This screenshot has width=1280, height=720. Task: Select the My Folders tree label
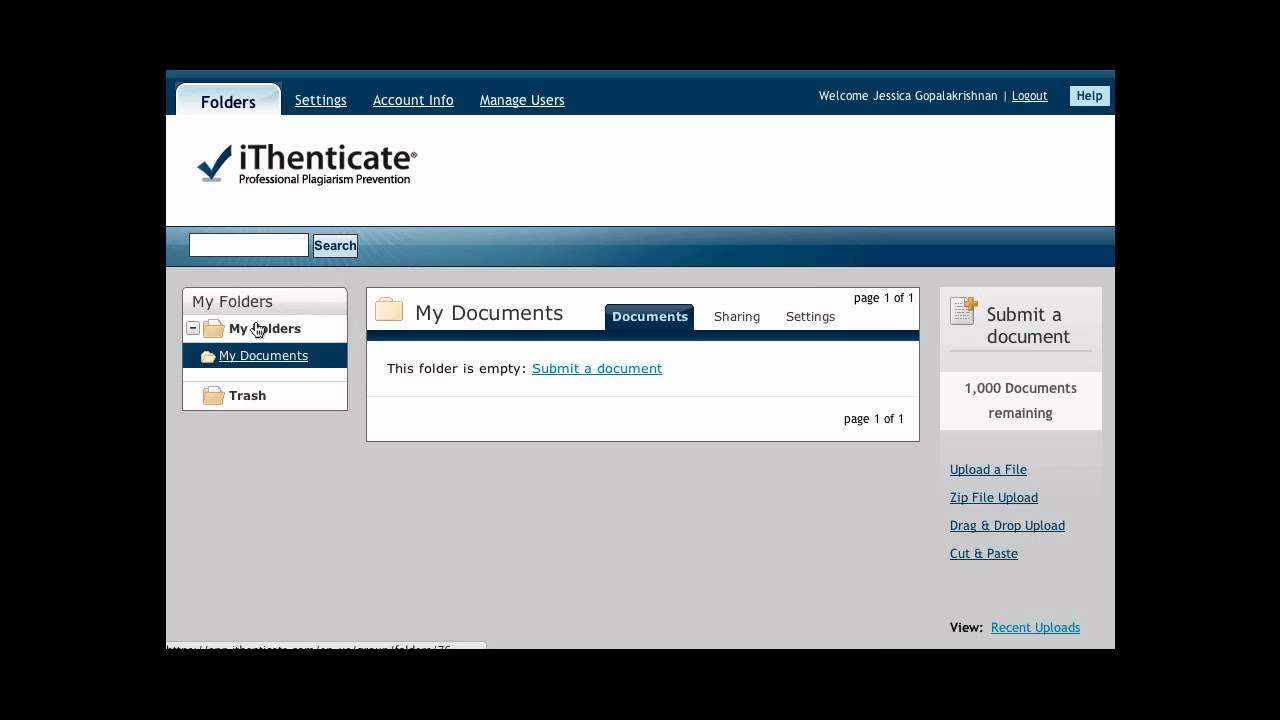pyautogui.click(x=265, y=329)
